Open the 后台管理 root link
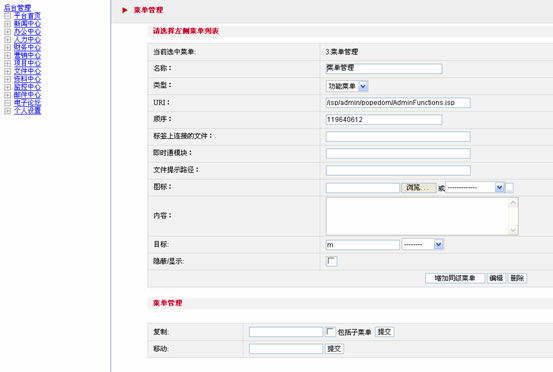The image size is (553, 372). (17, 8)
